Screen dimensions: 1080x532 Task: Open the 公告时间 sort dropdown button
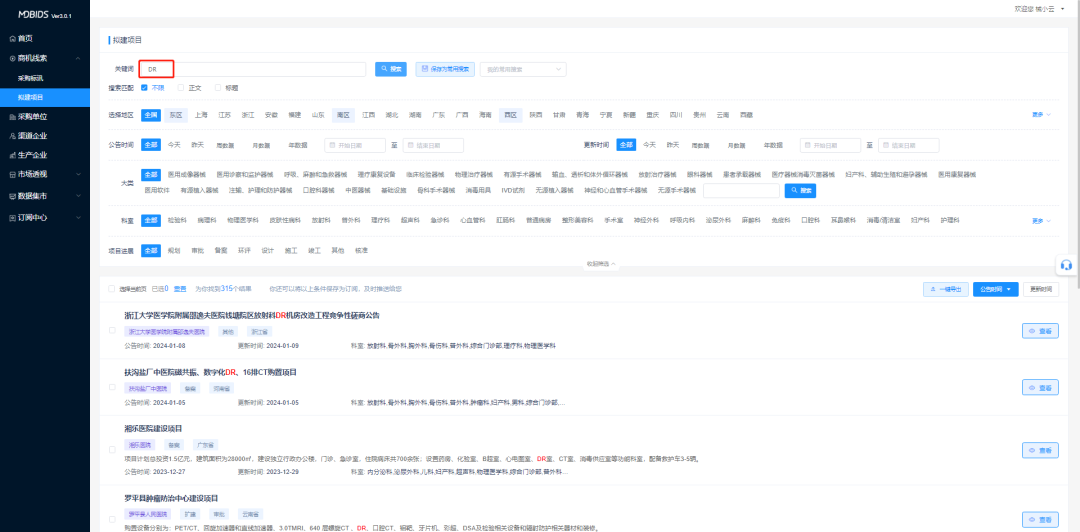click(x=995, y=289)
